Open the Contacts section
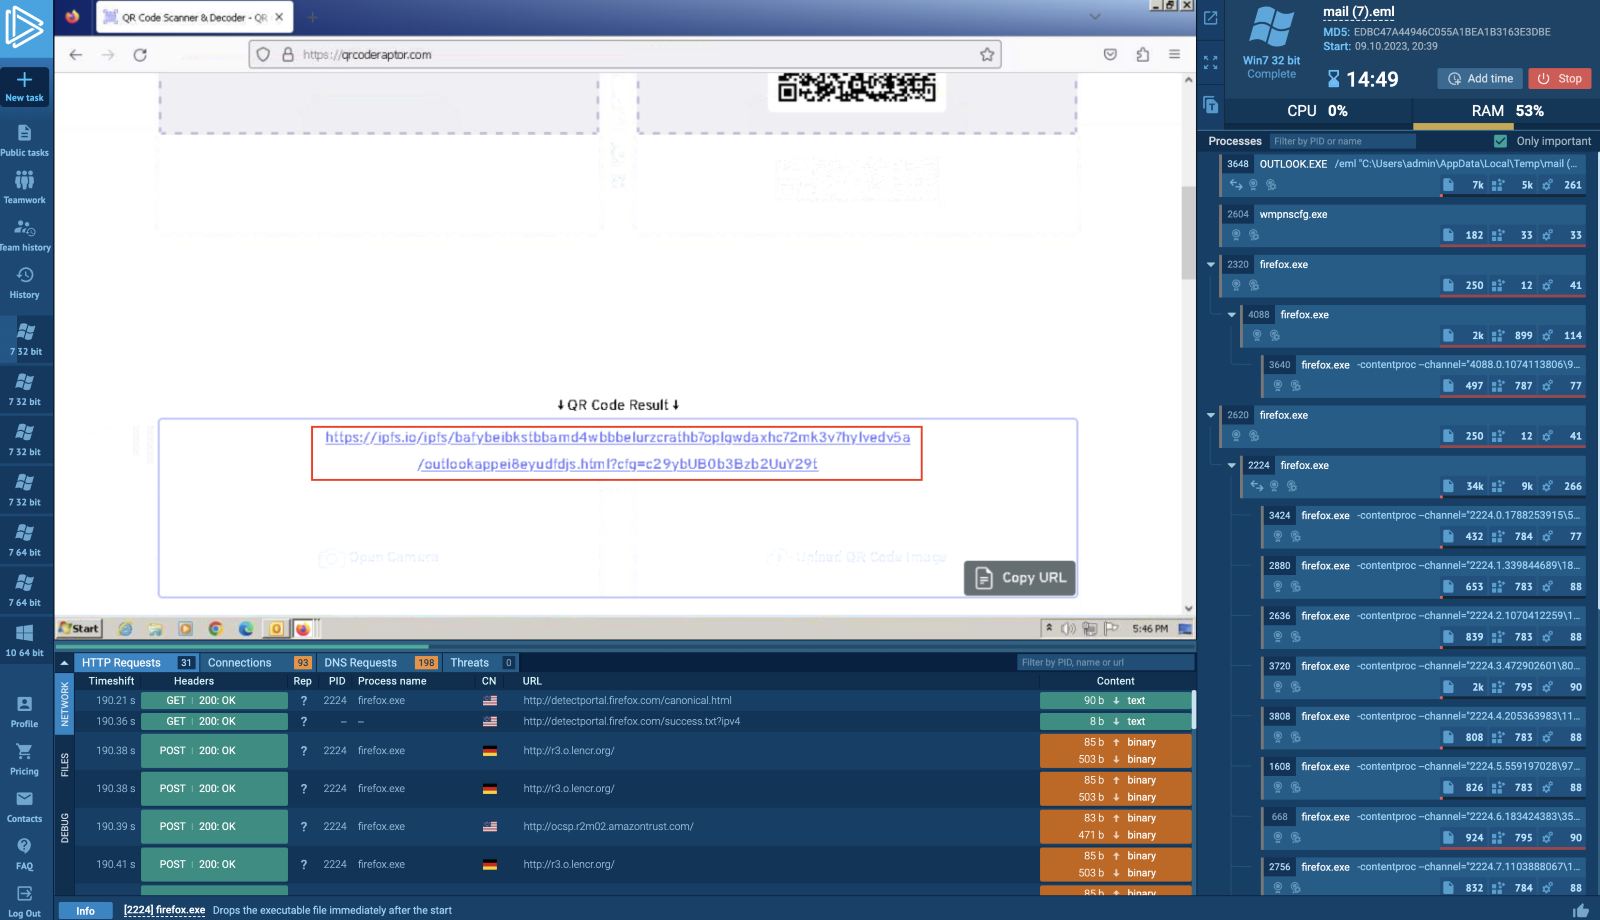1600x920 pixels. (x=25, y=805)
